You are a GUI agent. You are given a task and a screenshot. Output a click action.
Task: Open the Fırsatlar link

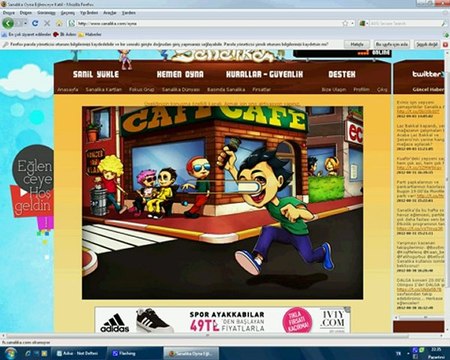pyautogui.click(x=261, y=89)
